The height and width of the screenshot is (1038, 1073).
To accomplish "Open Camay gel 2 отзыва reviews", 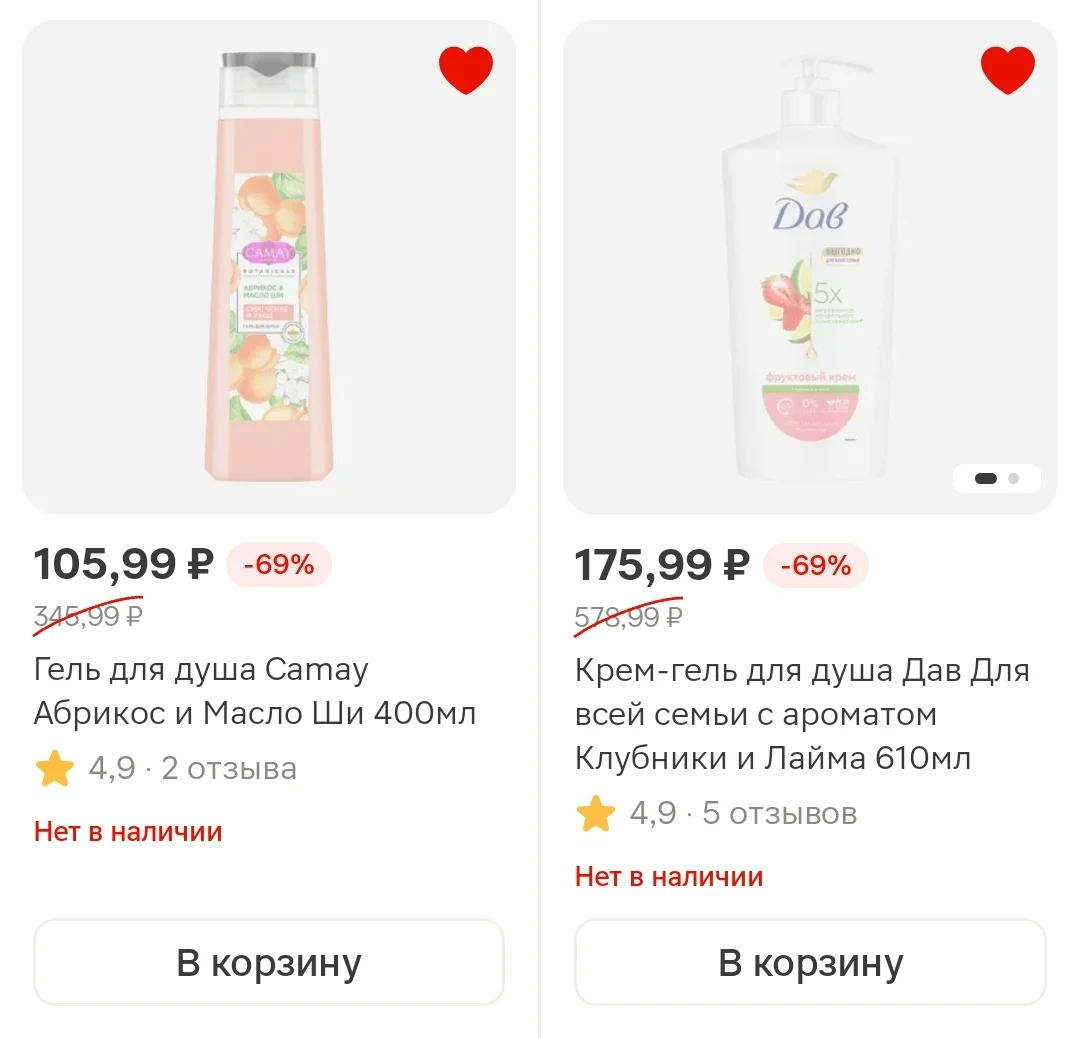I will (x=229, y=768).
